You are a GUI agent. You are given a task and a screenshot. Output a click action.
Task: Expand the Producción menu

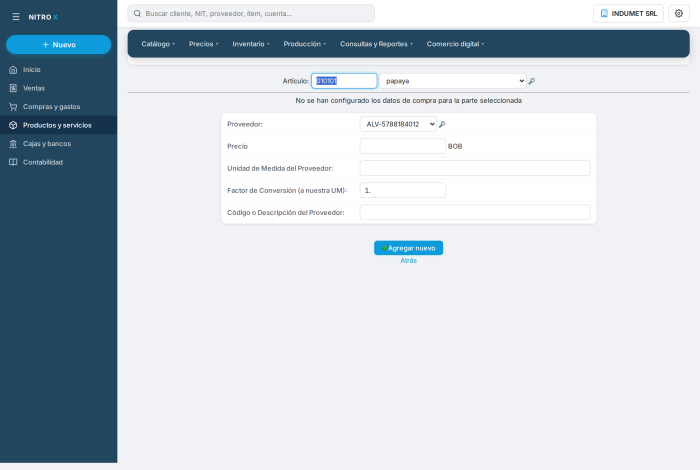(x=304, y=44)
